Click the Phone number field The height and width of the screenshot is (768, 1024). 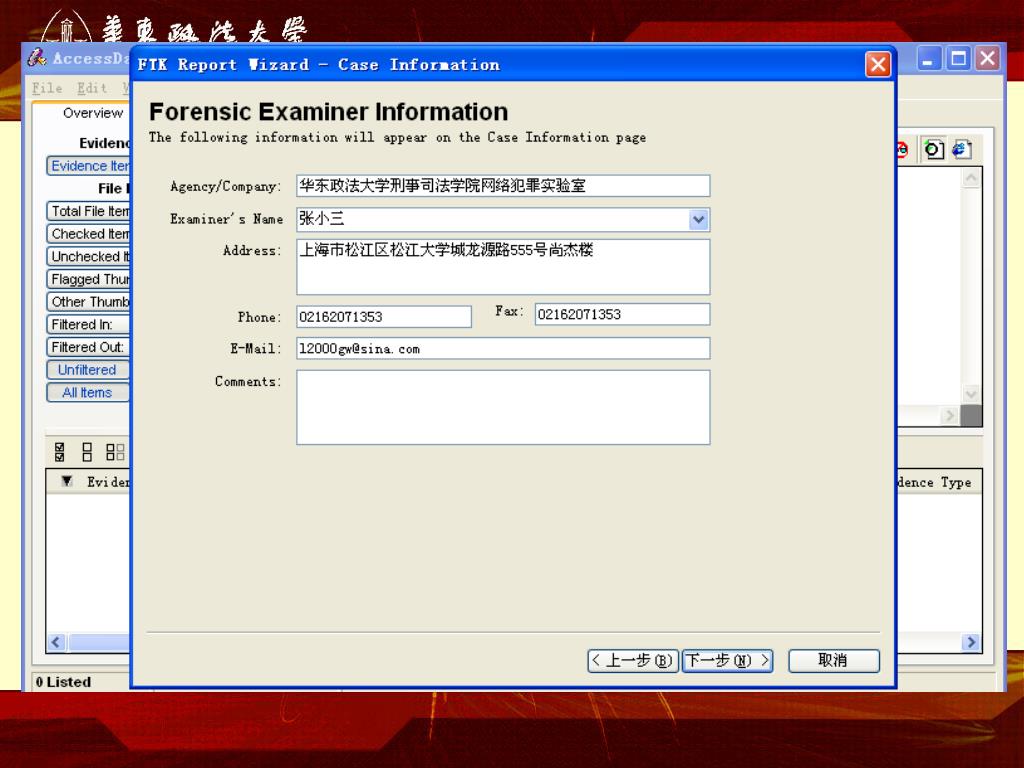(384, 317)
